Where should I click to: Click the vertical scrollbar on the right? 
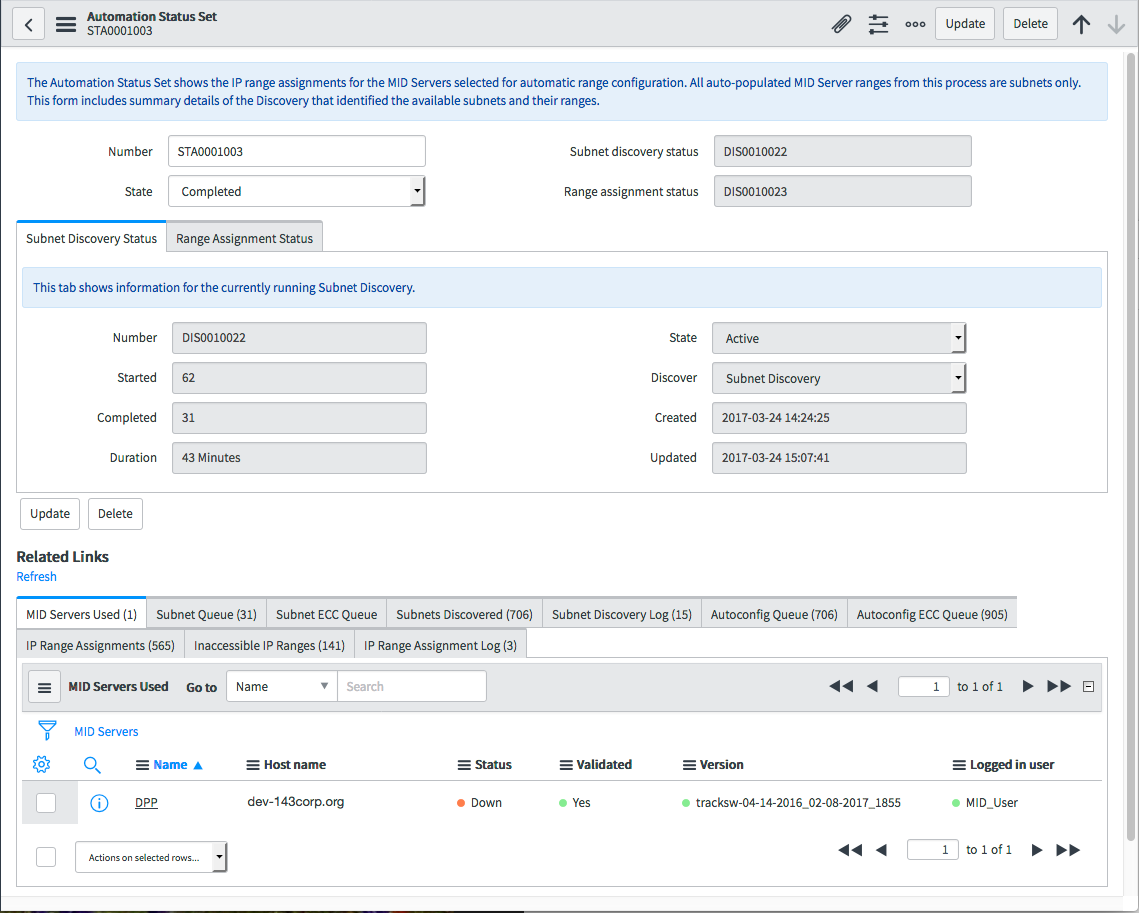pyautogui.click(x=1131, y=446)
